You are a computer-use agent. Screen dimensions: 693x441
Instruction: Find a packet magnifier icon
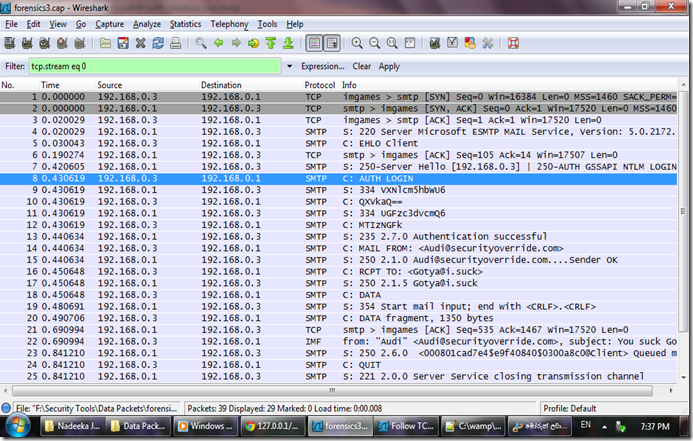coord(201,43)
